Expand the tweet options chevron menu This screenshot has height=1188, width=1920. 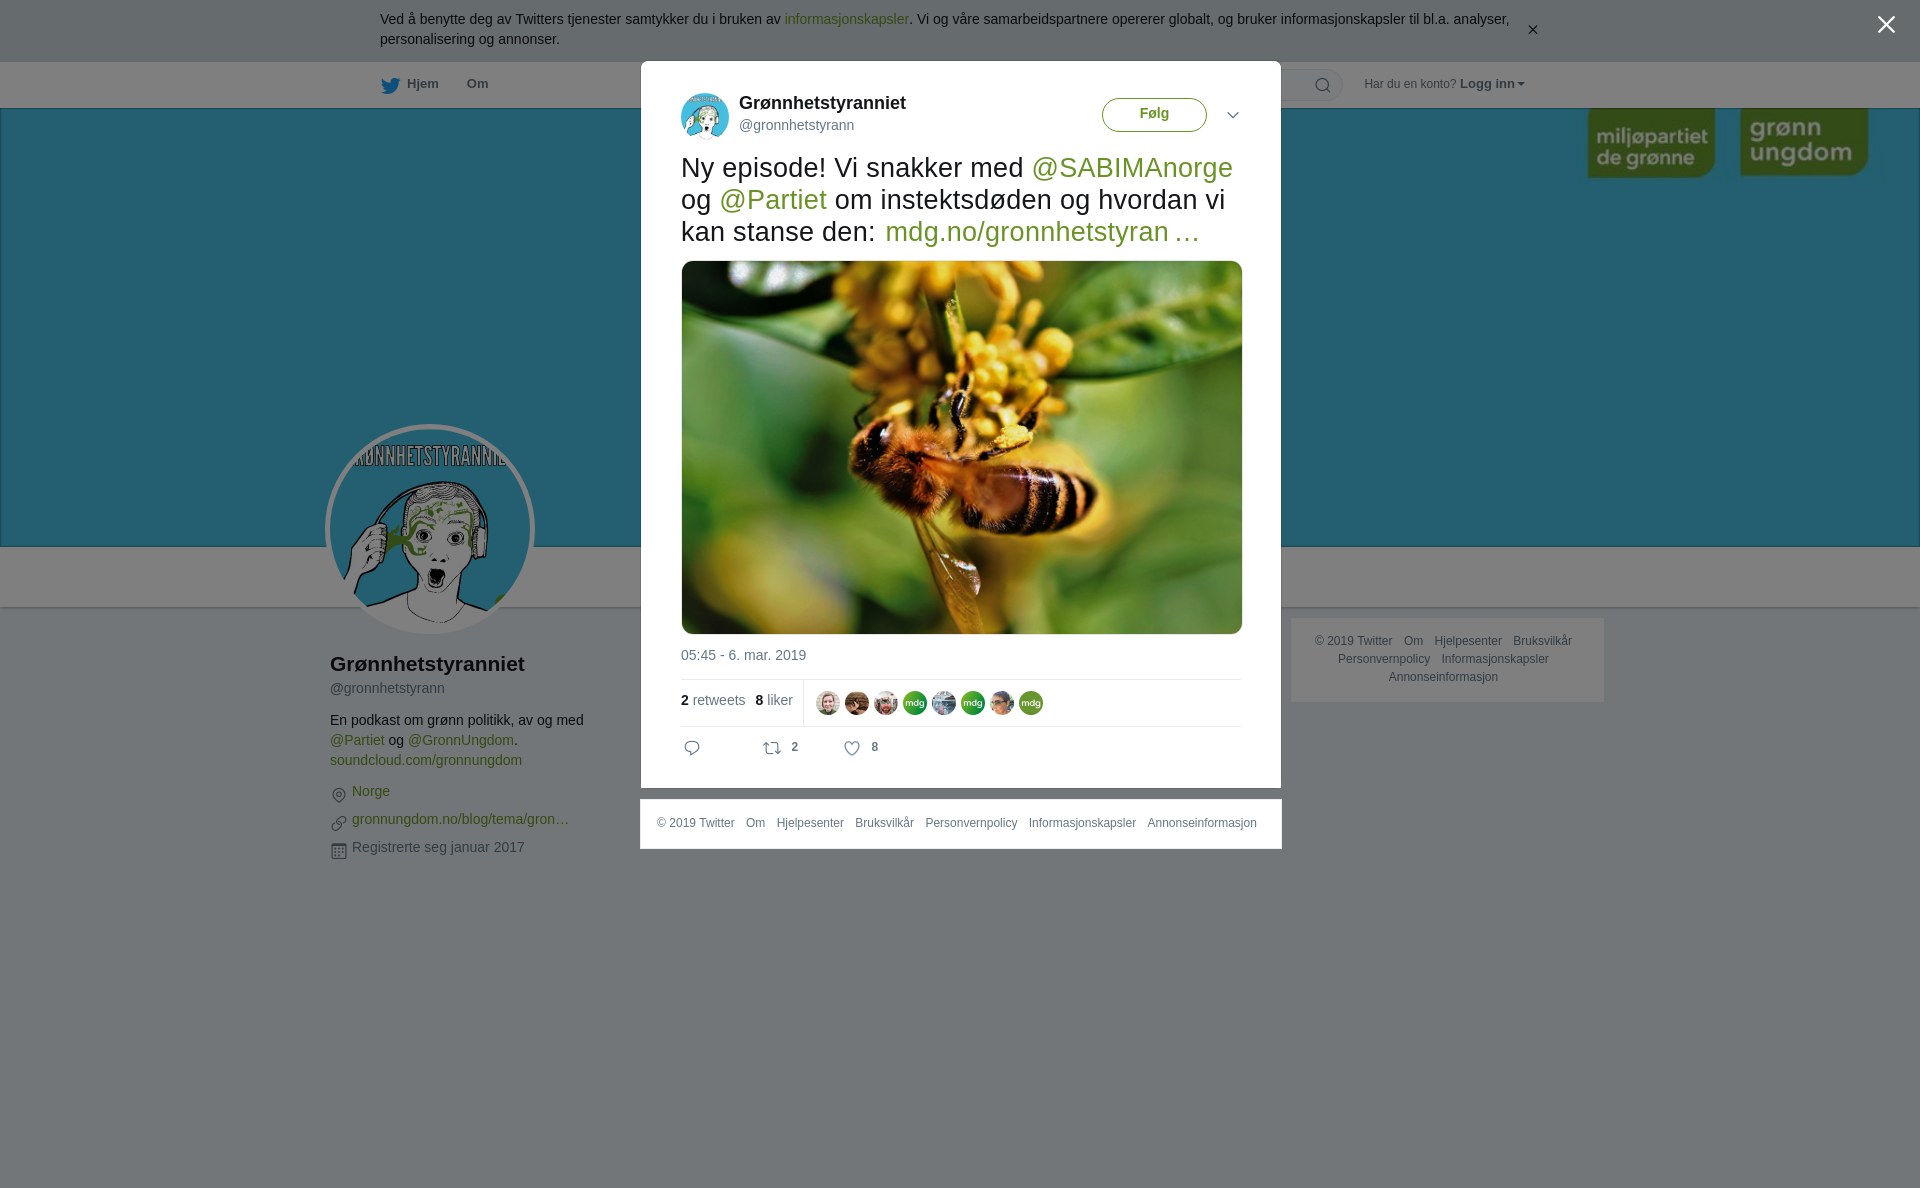(x=1233, y=115)
